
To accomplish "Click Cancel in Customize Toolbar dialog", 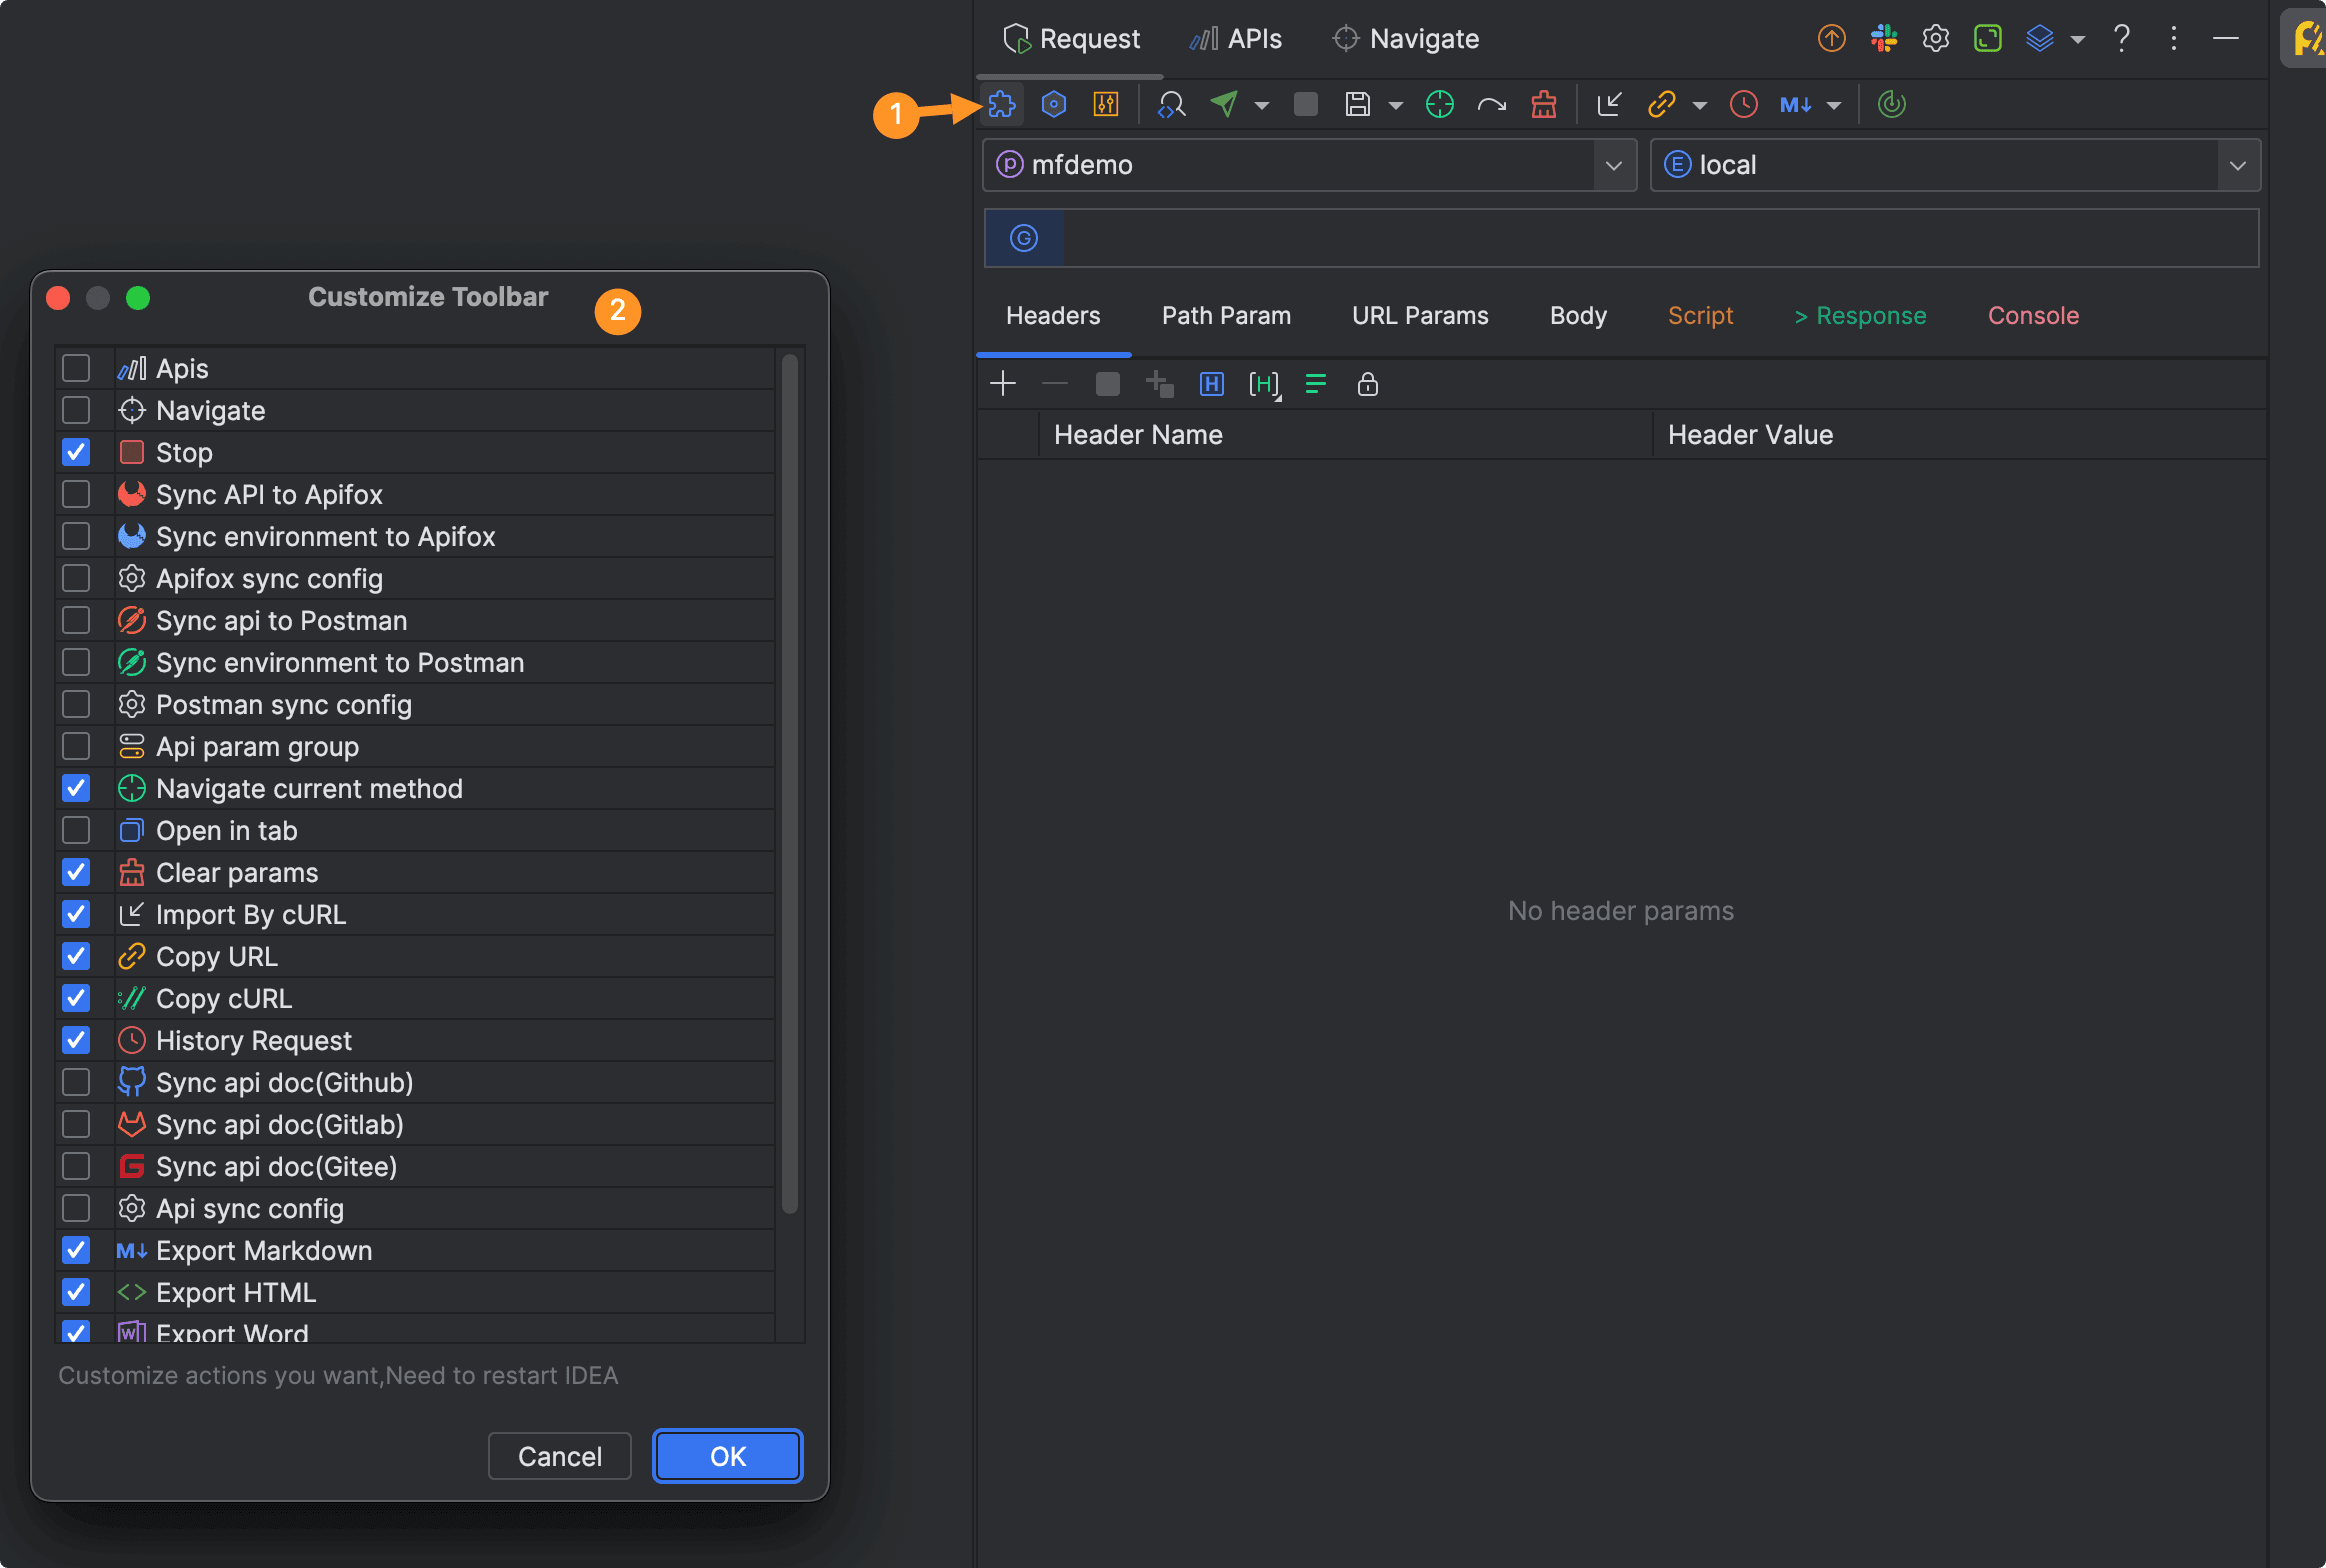I will tap(559, 1456).
